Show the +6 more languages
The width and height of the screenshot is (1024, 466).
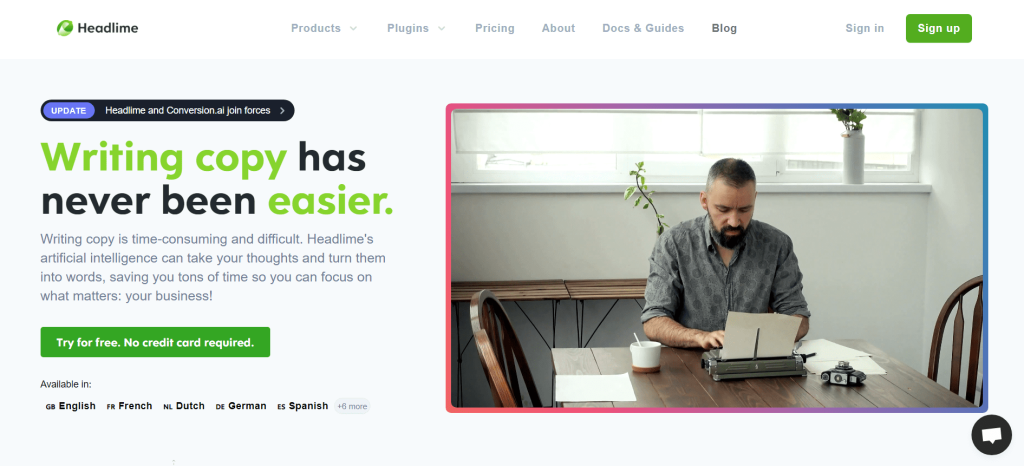pyautogui.click(x=352, y=406)
